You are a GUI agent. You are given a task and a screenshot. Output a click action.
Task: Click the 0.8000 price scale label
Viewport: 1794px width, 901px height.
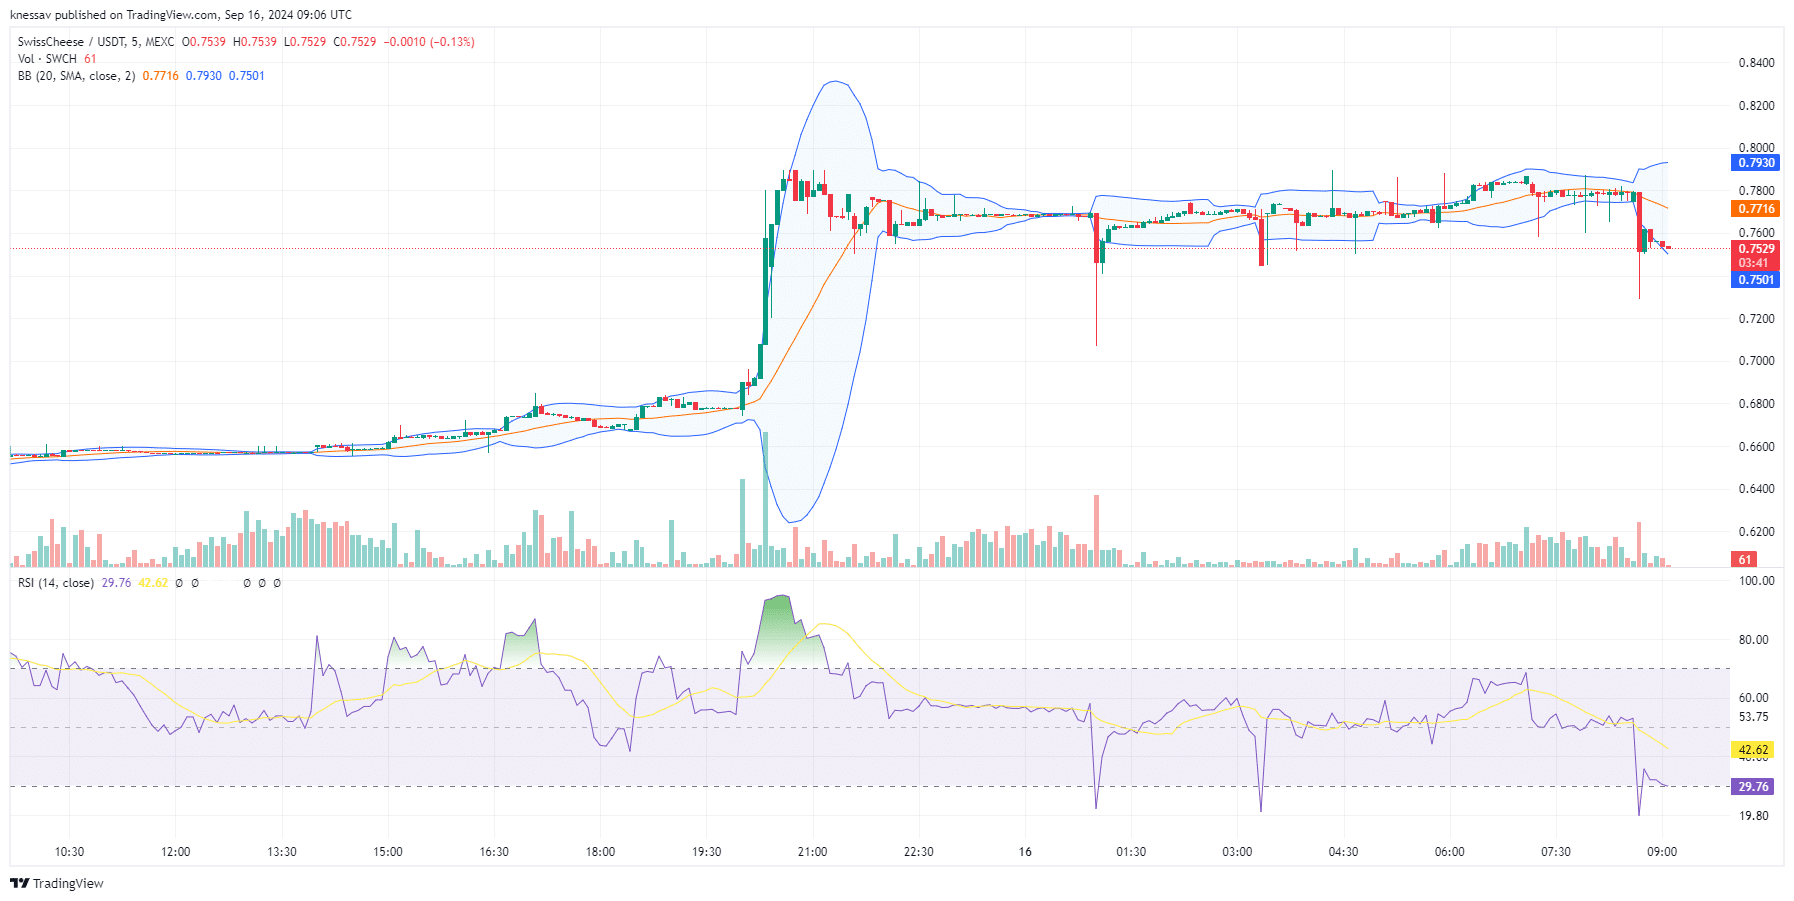(x=1756, y=148)
